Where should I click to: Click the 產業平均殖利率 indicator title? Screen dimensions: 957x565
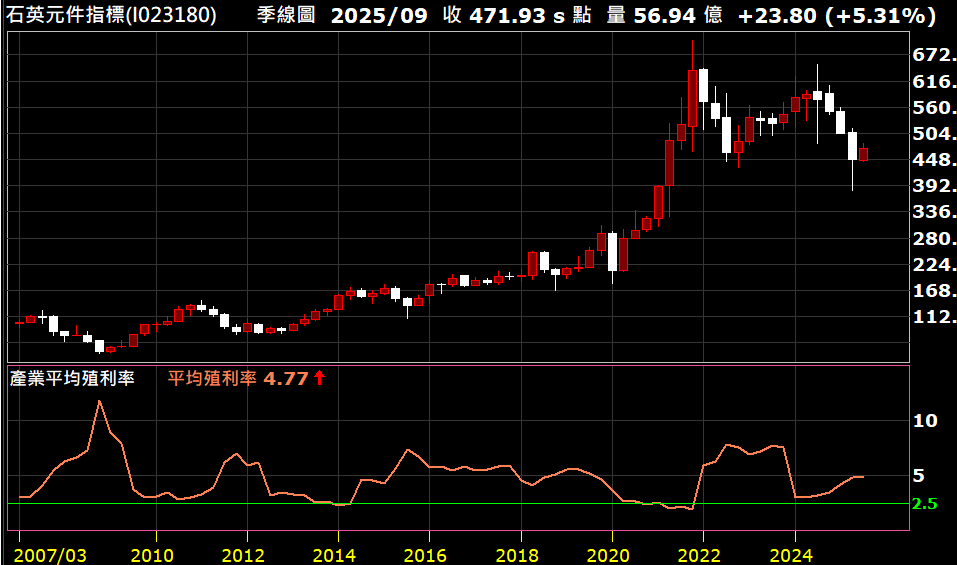pos(71,378)
